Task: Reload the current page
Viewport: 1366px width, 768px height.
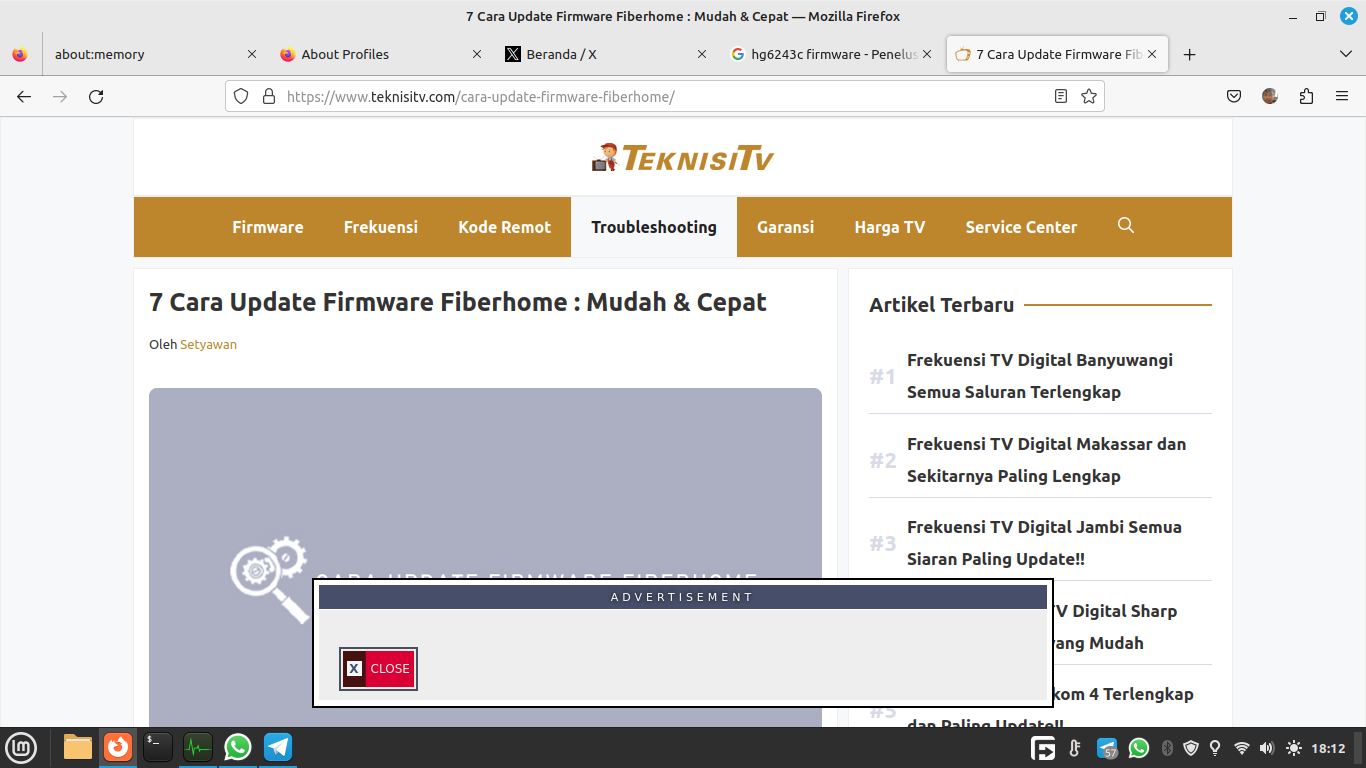Action: point(96,96)
